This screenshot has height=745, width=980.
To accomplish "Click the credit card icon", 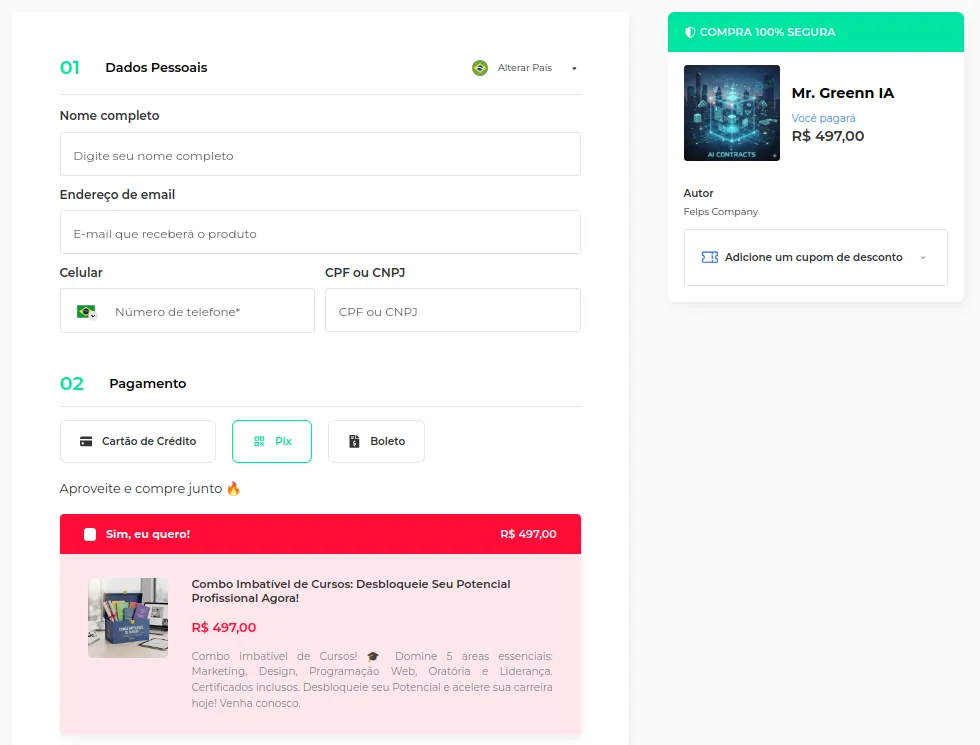I will tap(86, 441).
